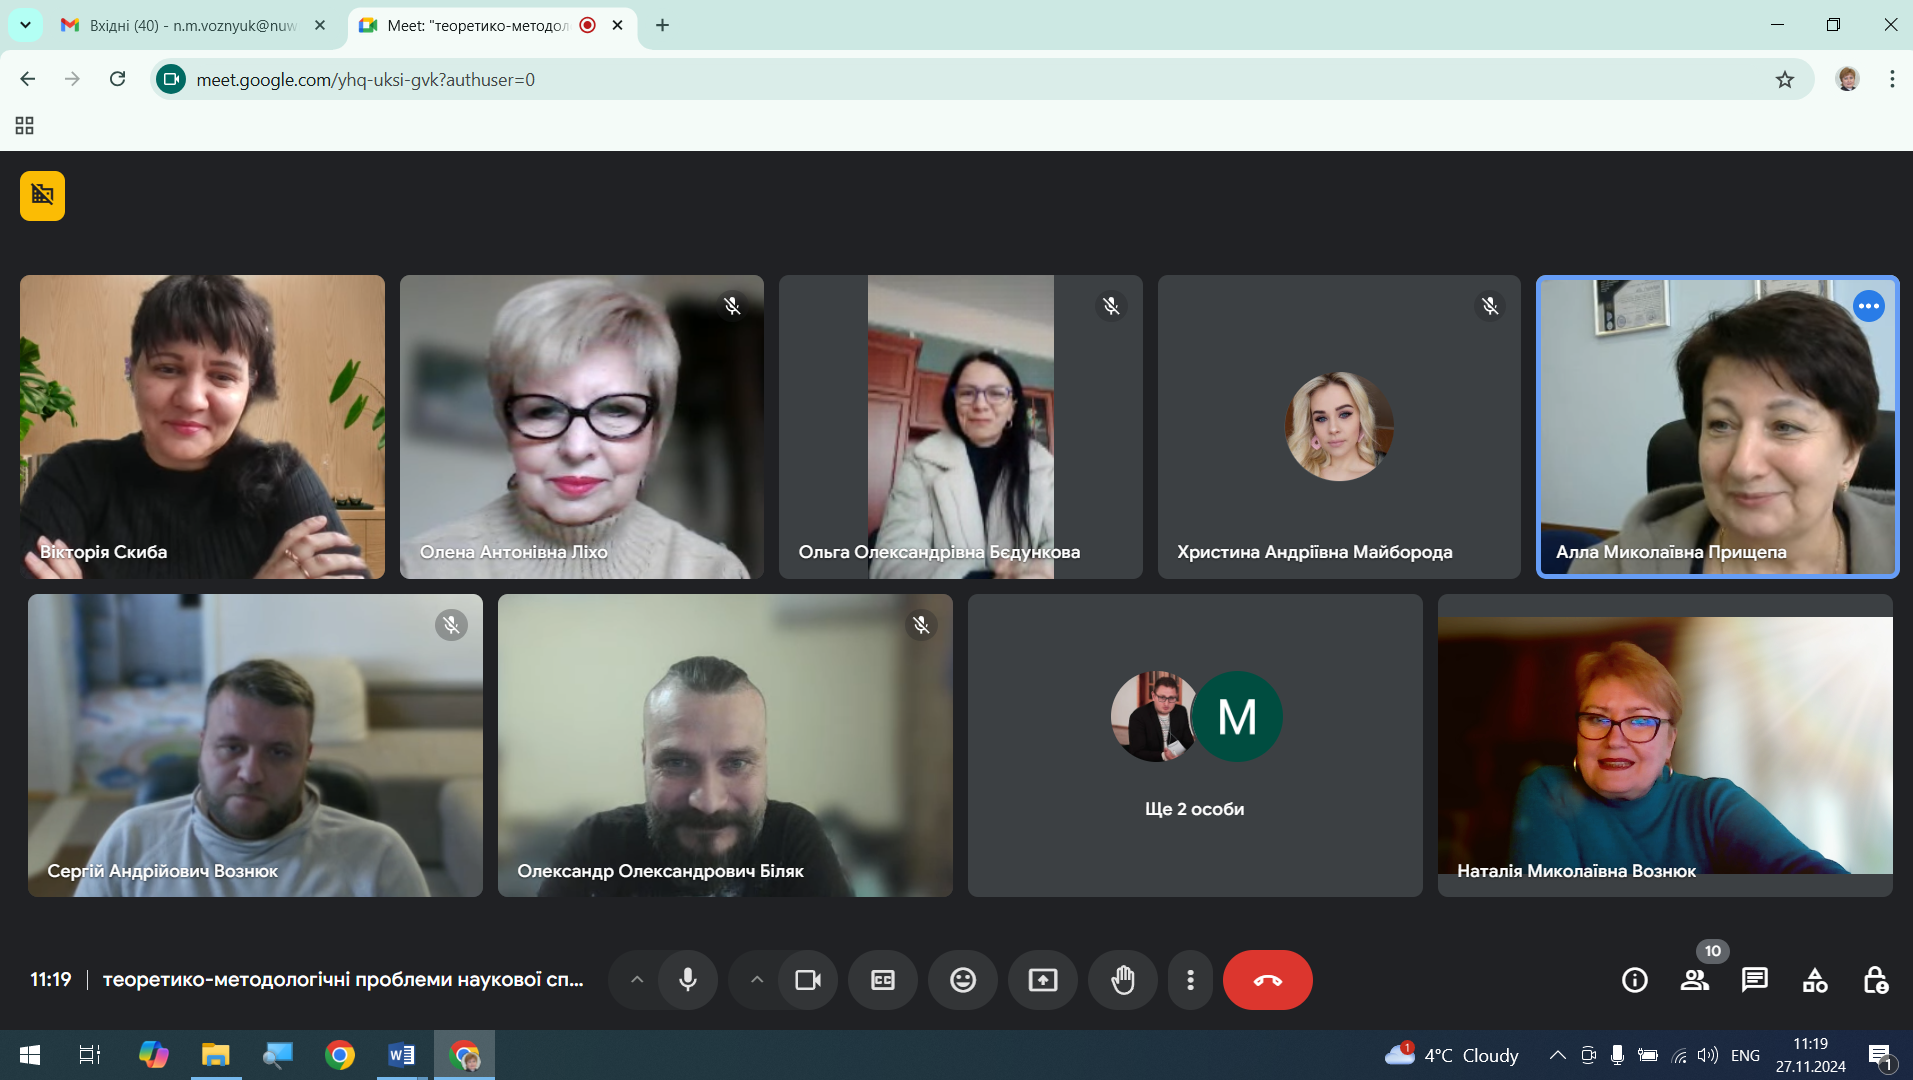Screen dimensions: 1913x1080
Task: Go forward to next page
Action: (72, 79)
